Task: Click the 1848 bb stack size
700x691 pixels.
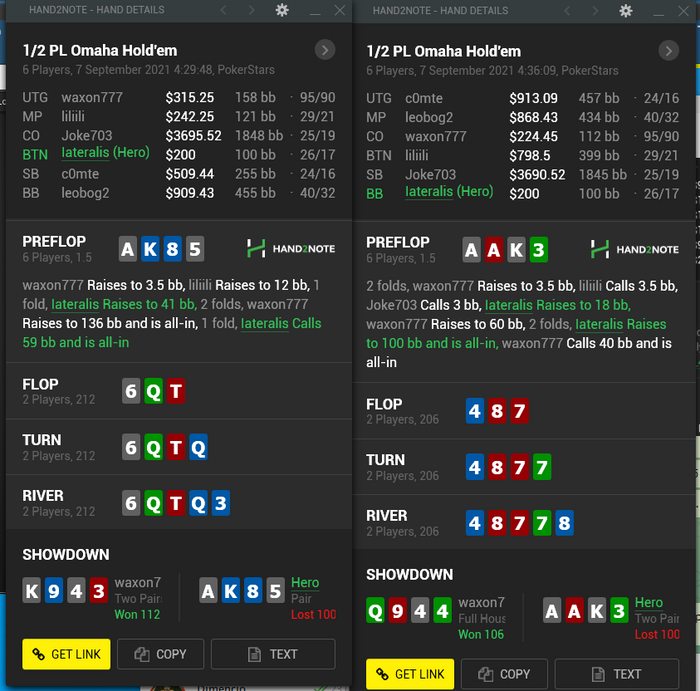Action: tap(259, 136)
